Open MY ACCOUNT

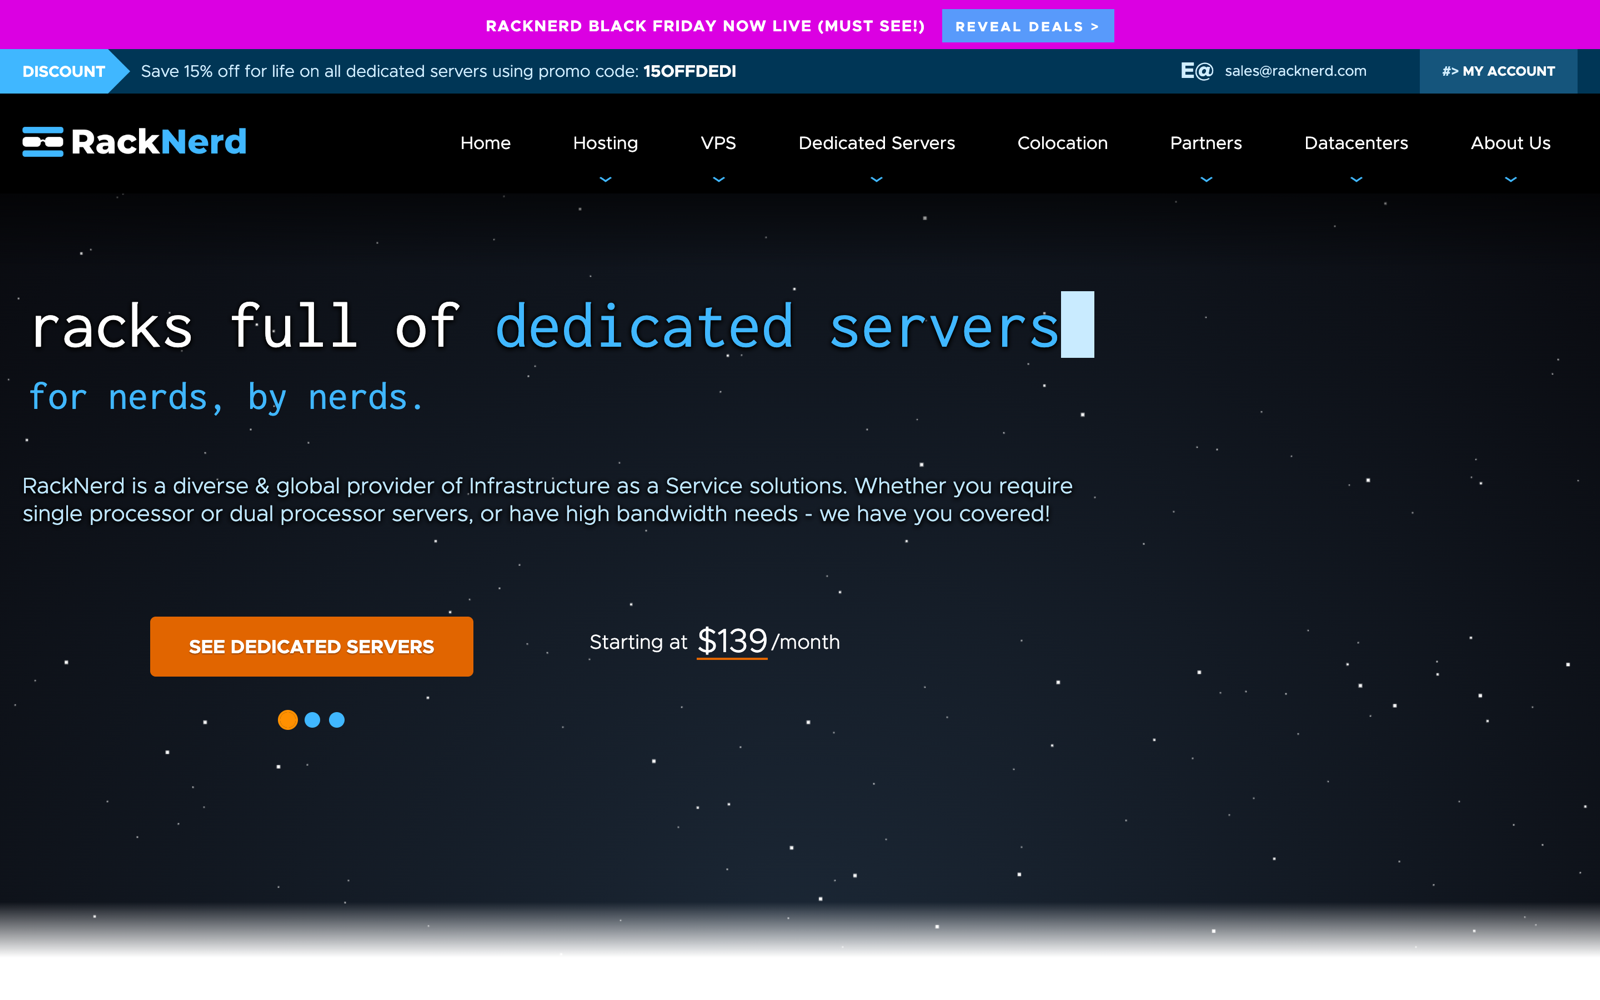(1498, 71)
